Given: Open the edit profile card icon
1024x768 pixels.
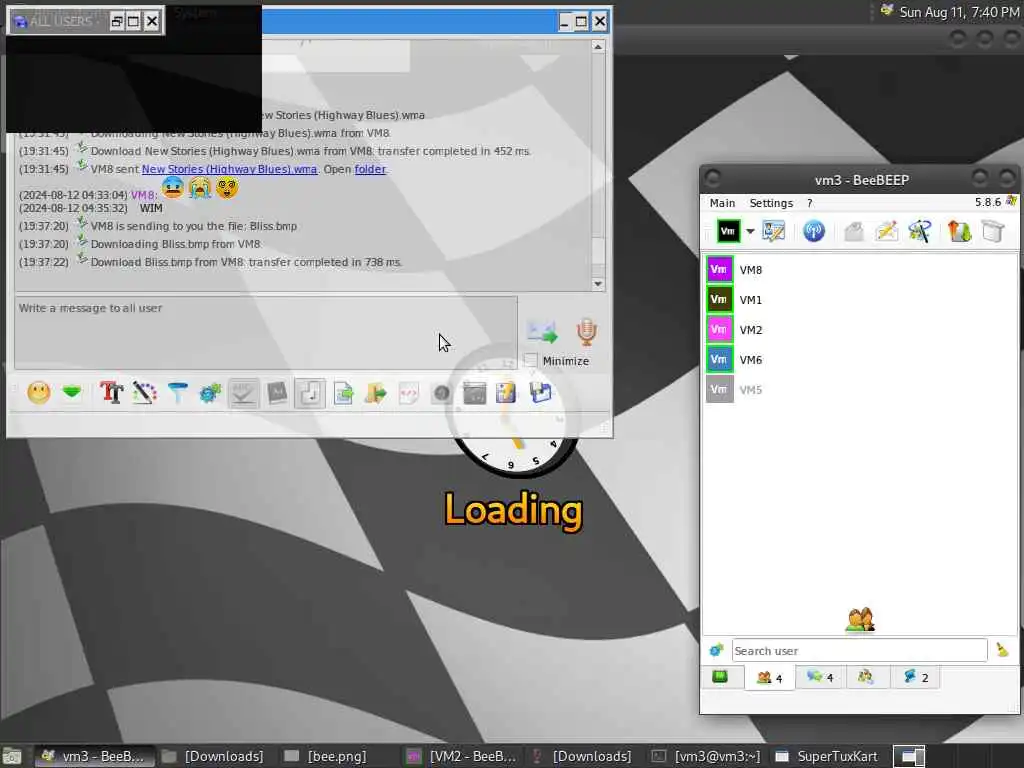Looking at the screenshot, I should pos(774,231).
